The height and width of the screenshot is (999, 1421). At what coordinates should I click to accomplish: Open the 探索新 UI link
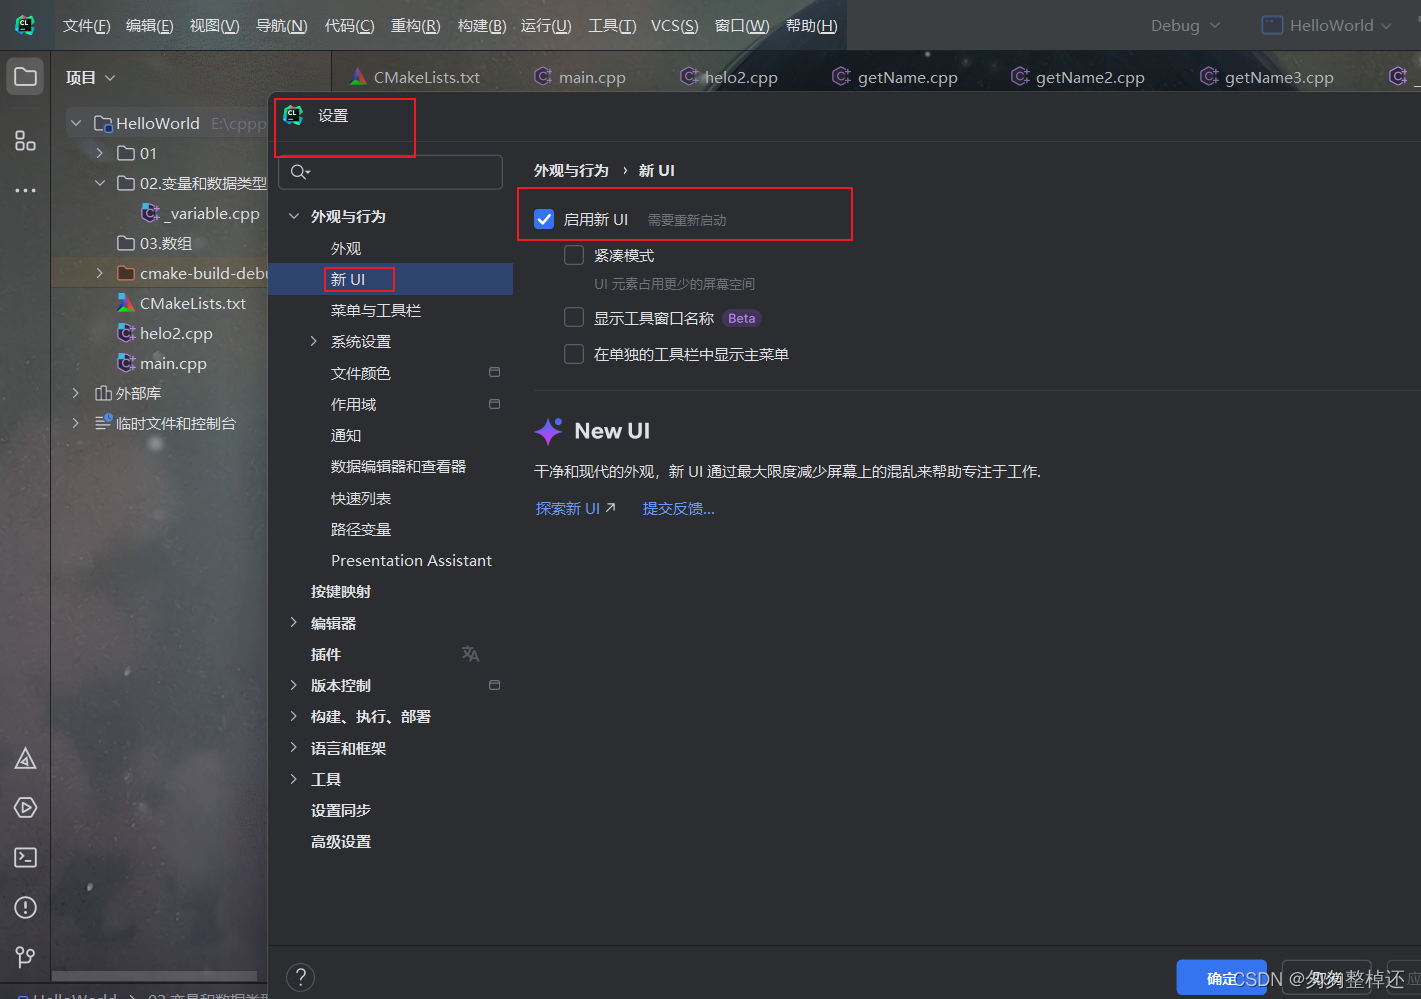click(x=576, y=508)
